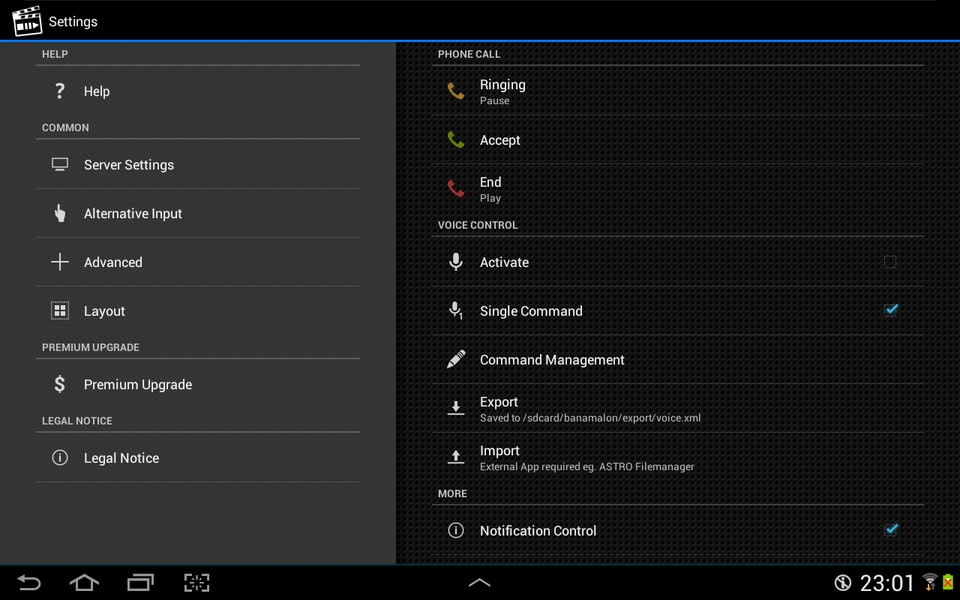Click the upload arrow Import icon
The height and width of the screenshot is (600, 960).
[x=456, y=457]
